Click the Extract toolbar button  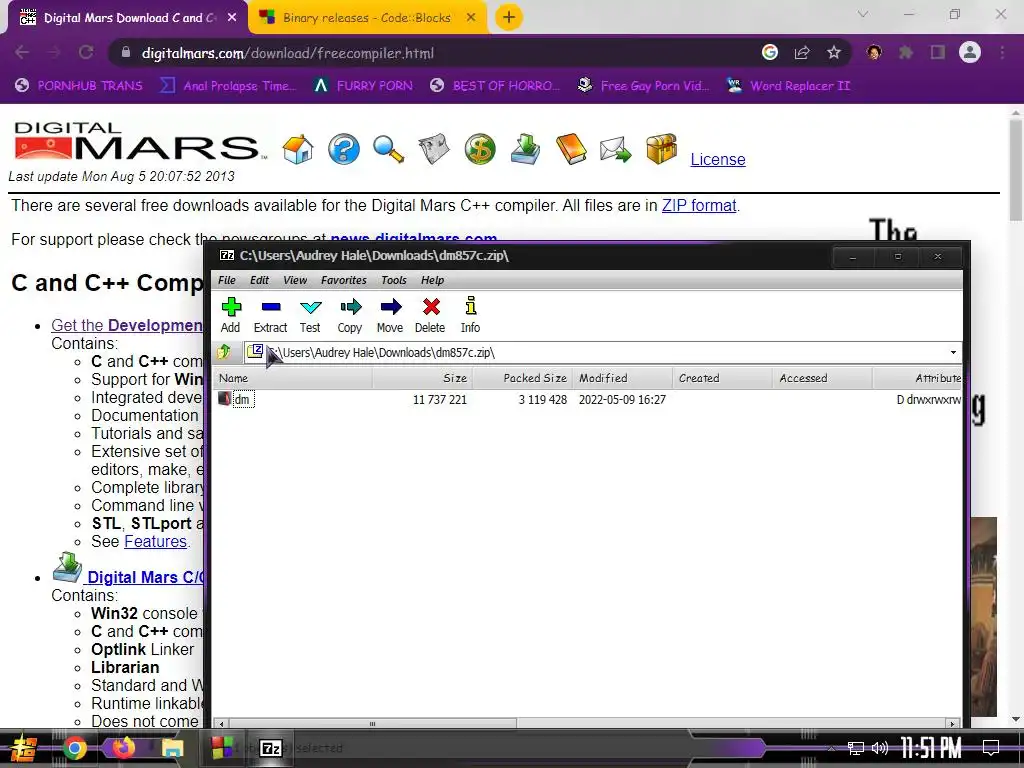(x=270, y=315)
